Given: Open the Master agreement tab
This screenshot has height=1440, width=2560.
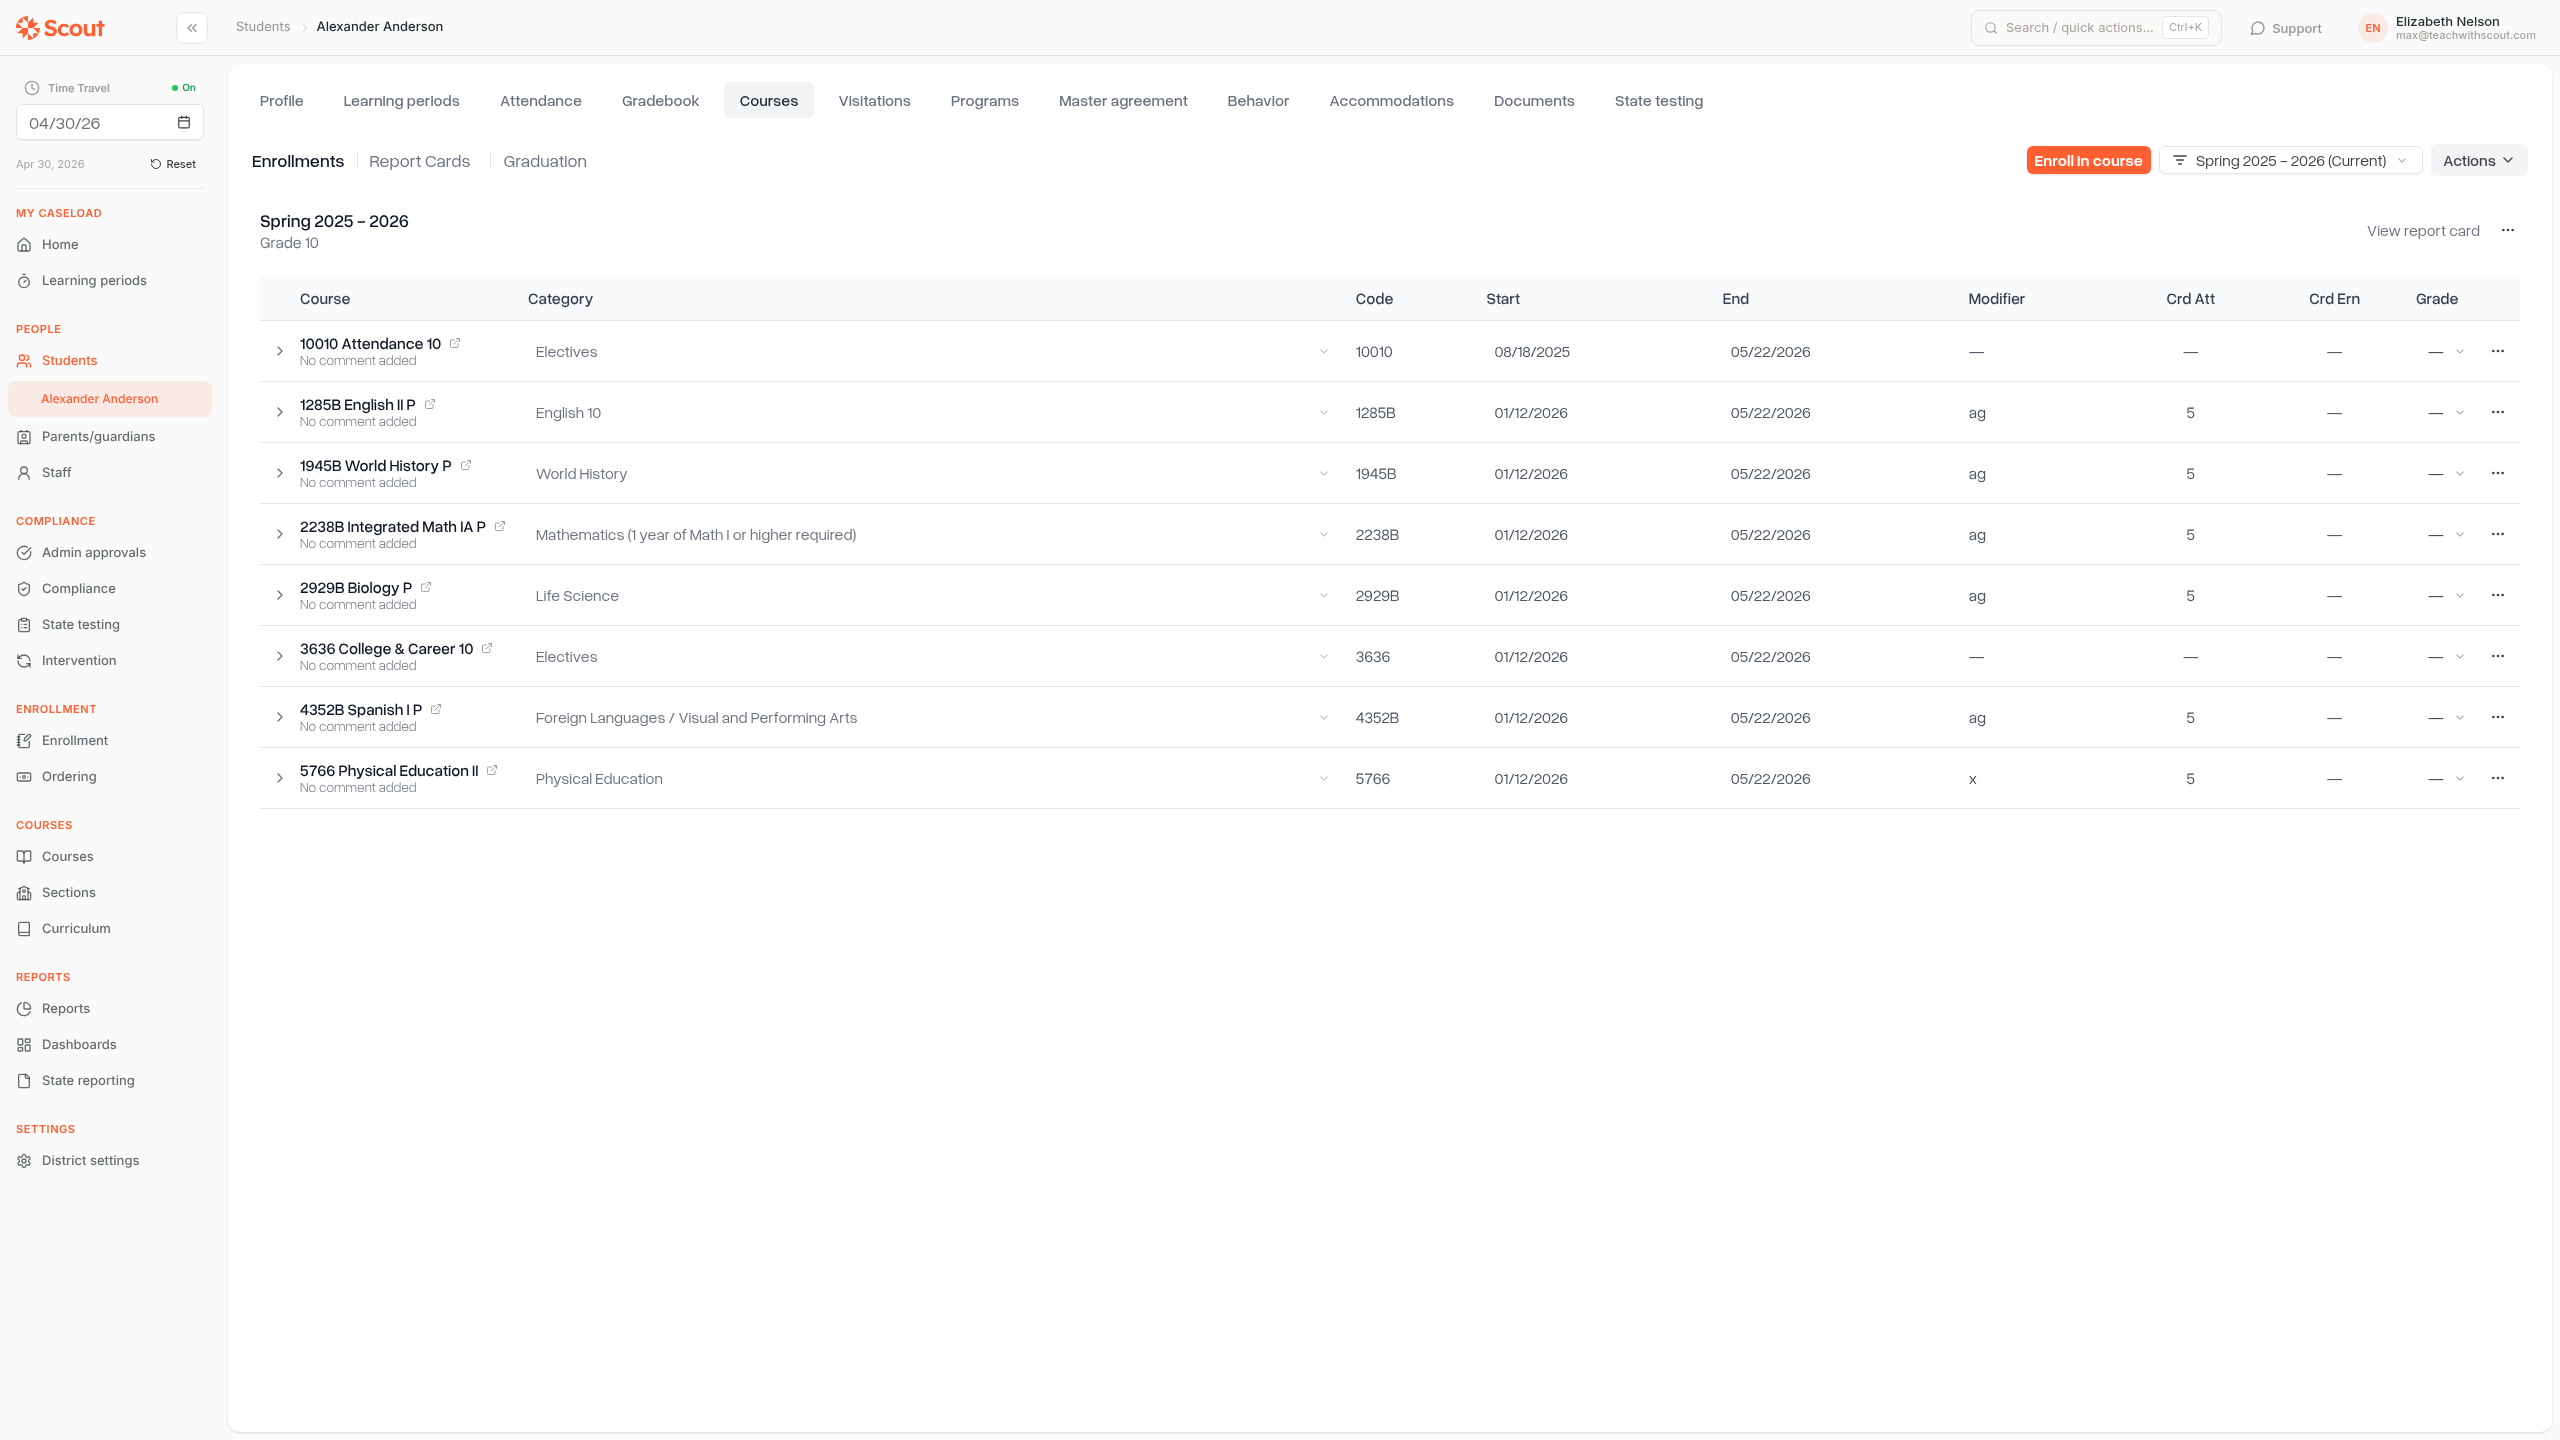Looking at the screenshot, I should [x=1123, y=100].
